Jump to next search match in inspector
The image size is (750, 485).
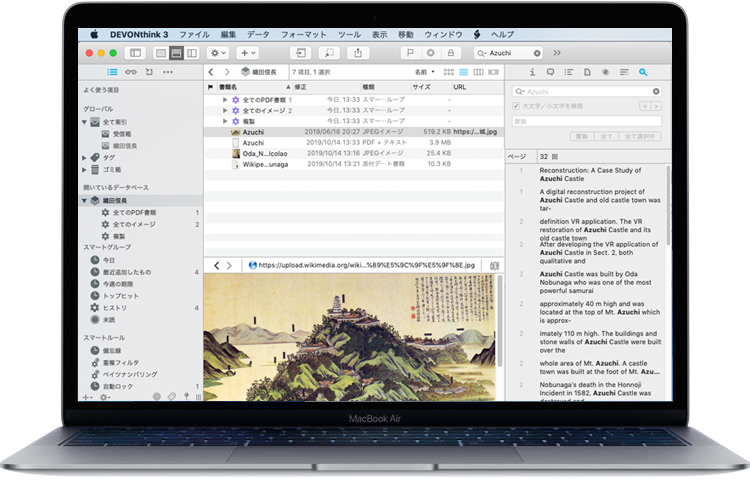(x=656, y=106)
